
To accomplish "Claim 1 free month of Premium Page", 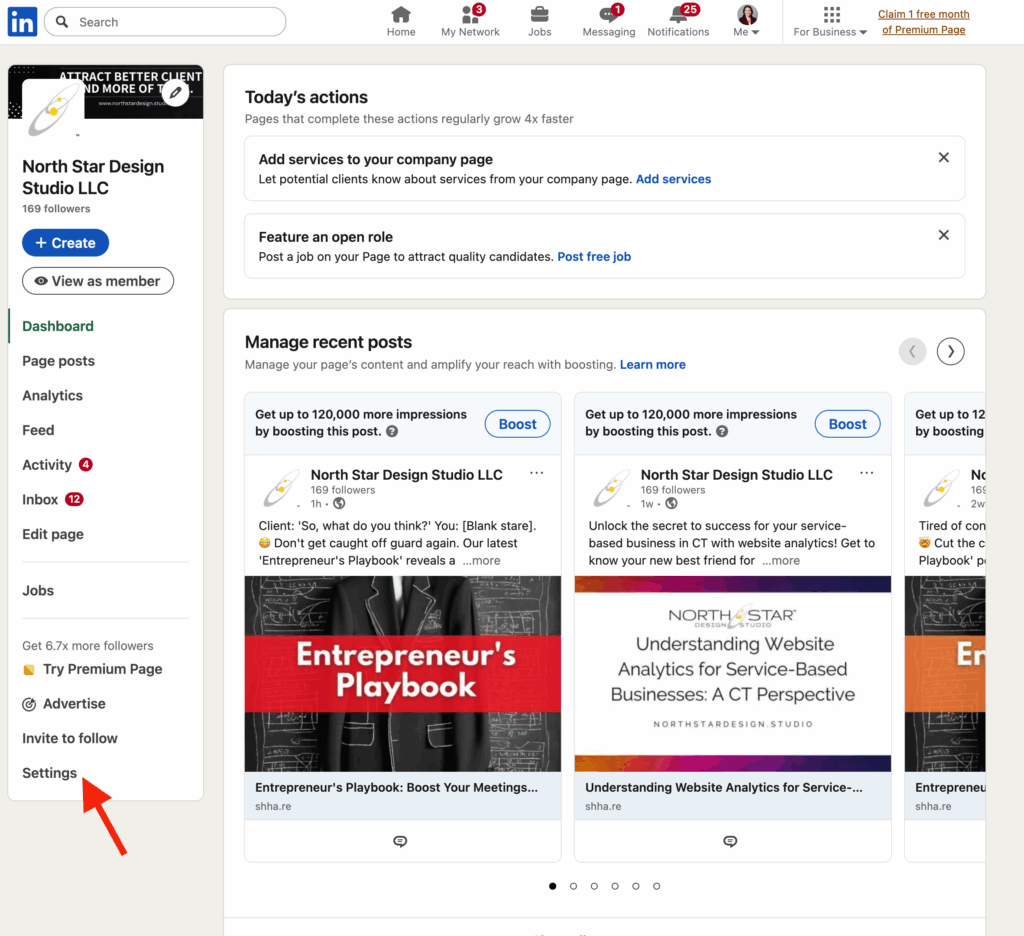I will click(x=923, y=22).
